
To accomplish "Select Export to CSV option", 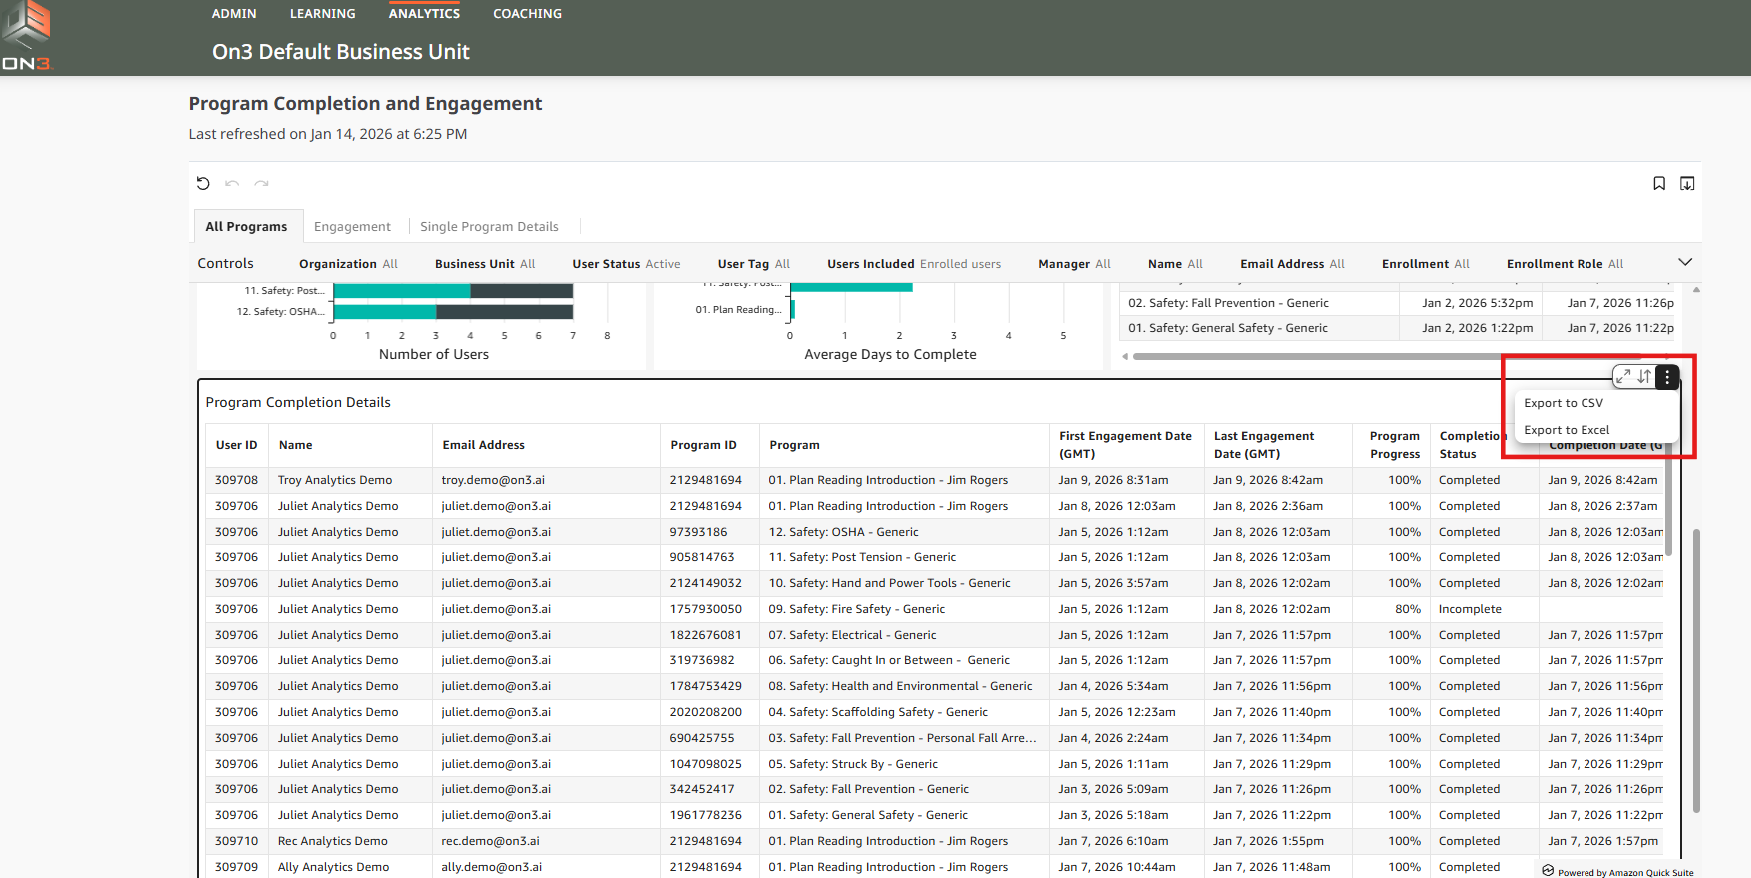I will (1563, 403).
